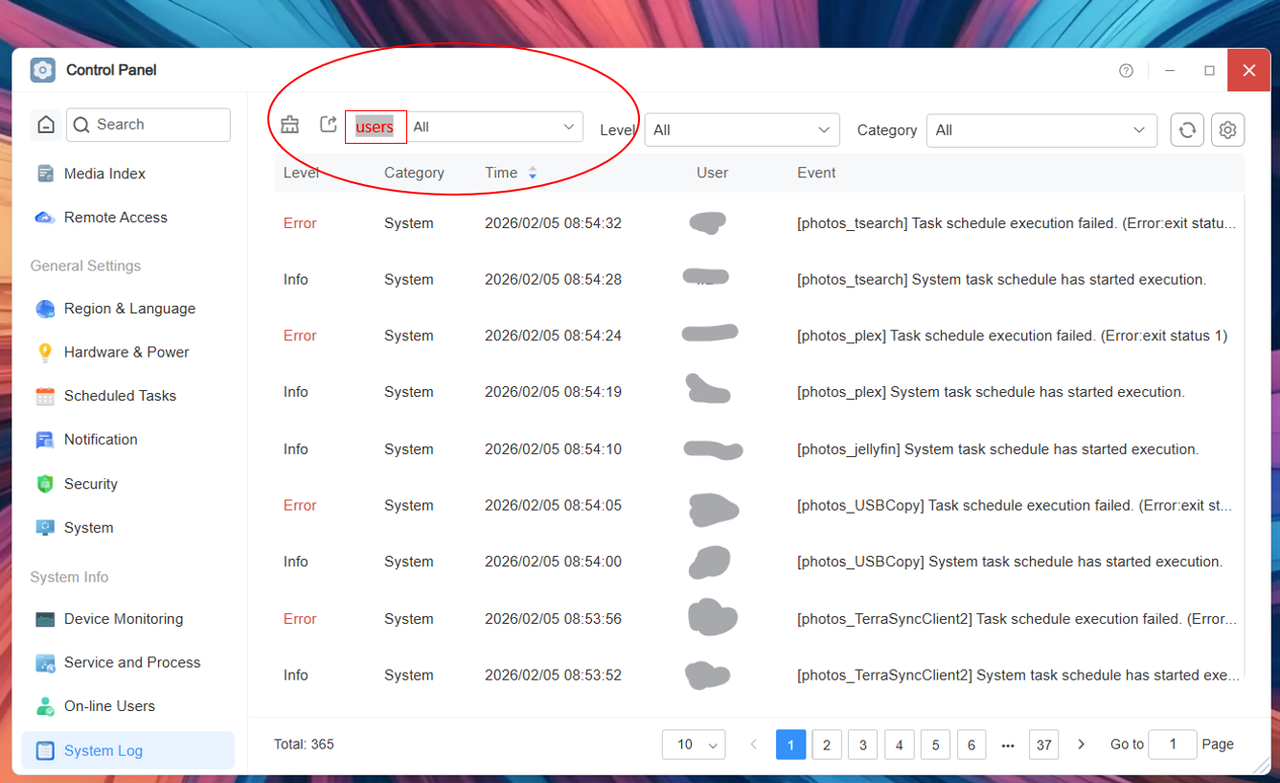Select the 08:54:32 photos_tsearch error row
Screen dimensions: 1280x783
click(759, 223)
